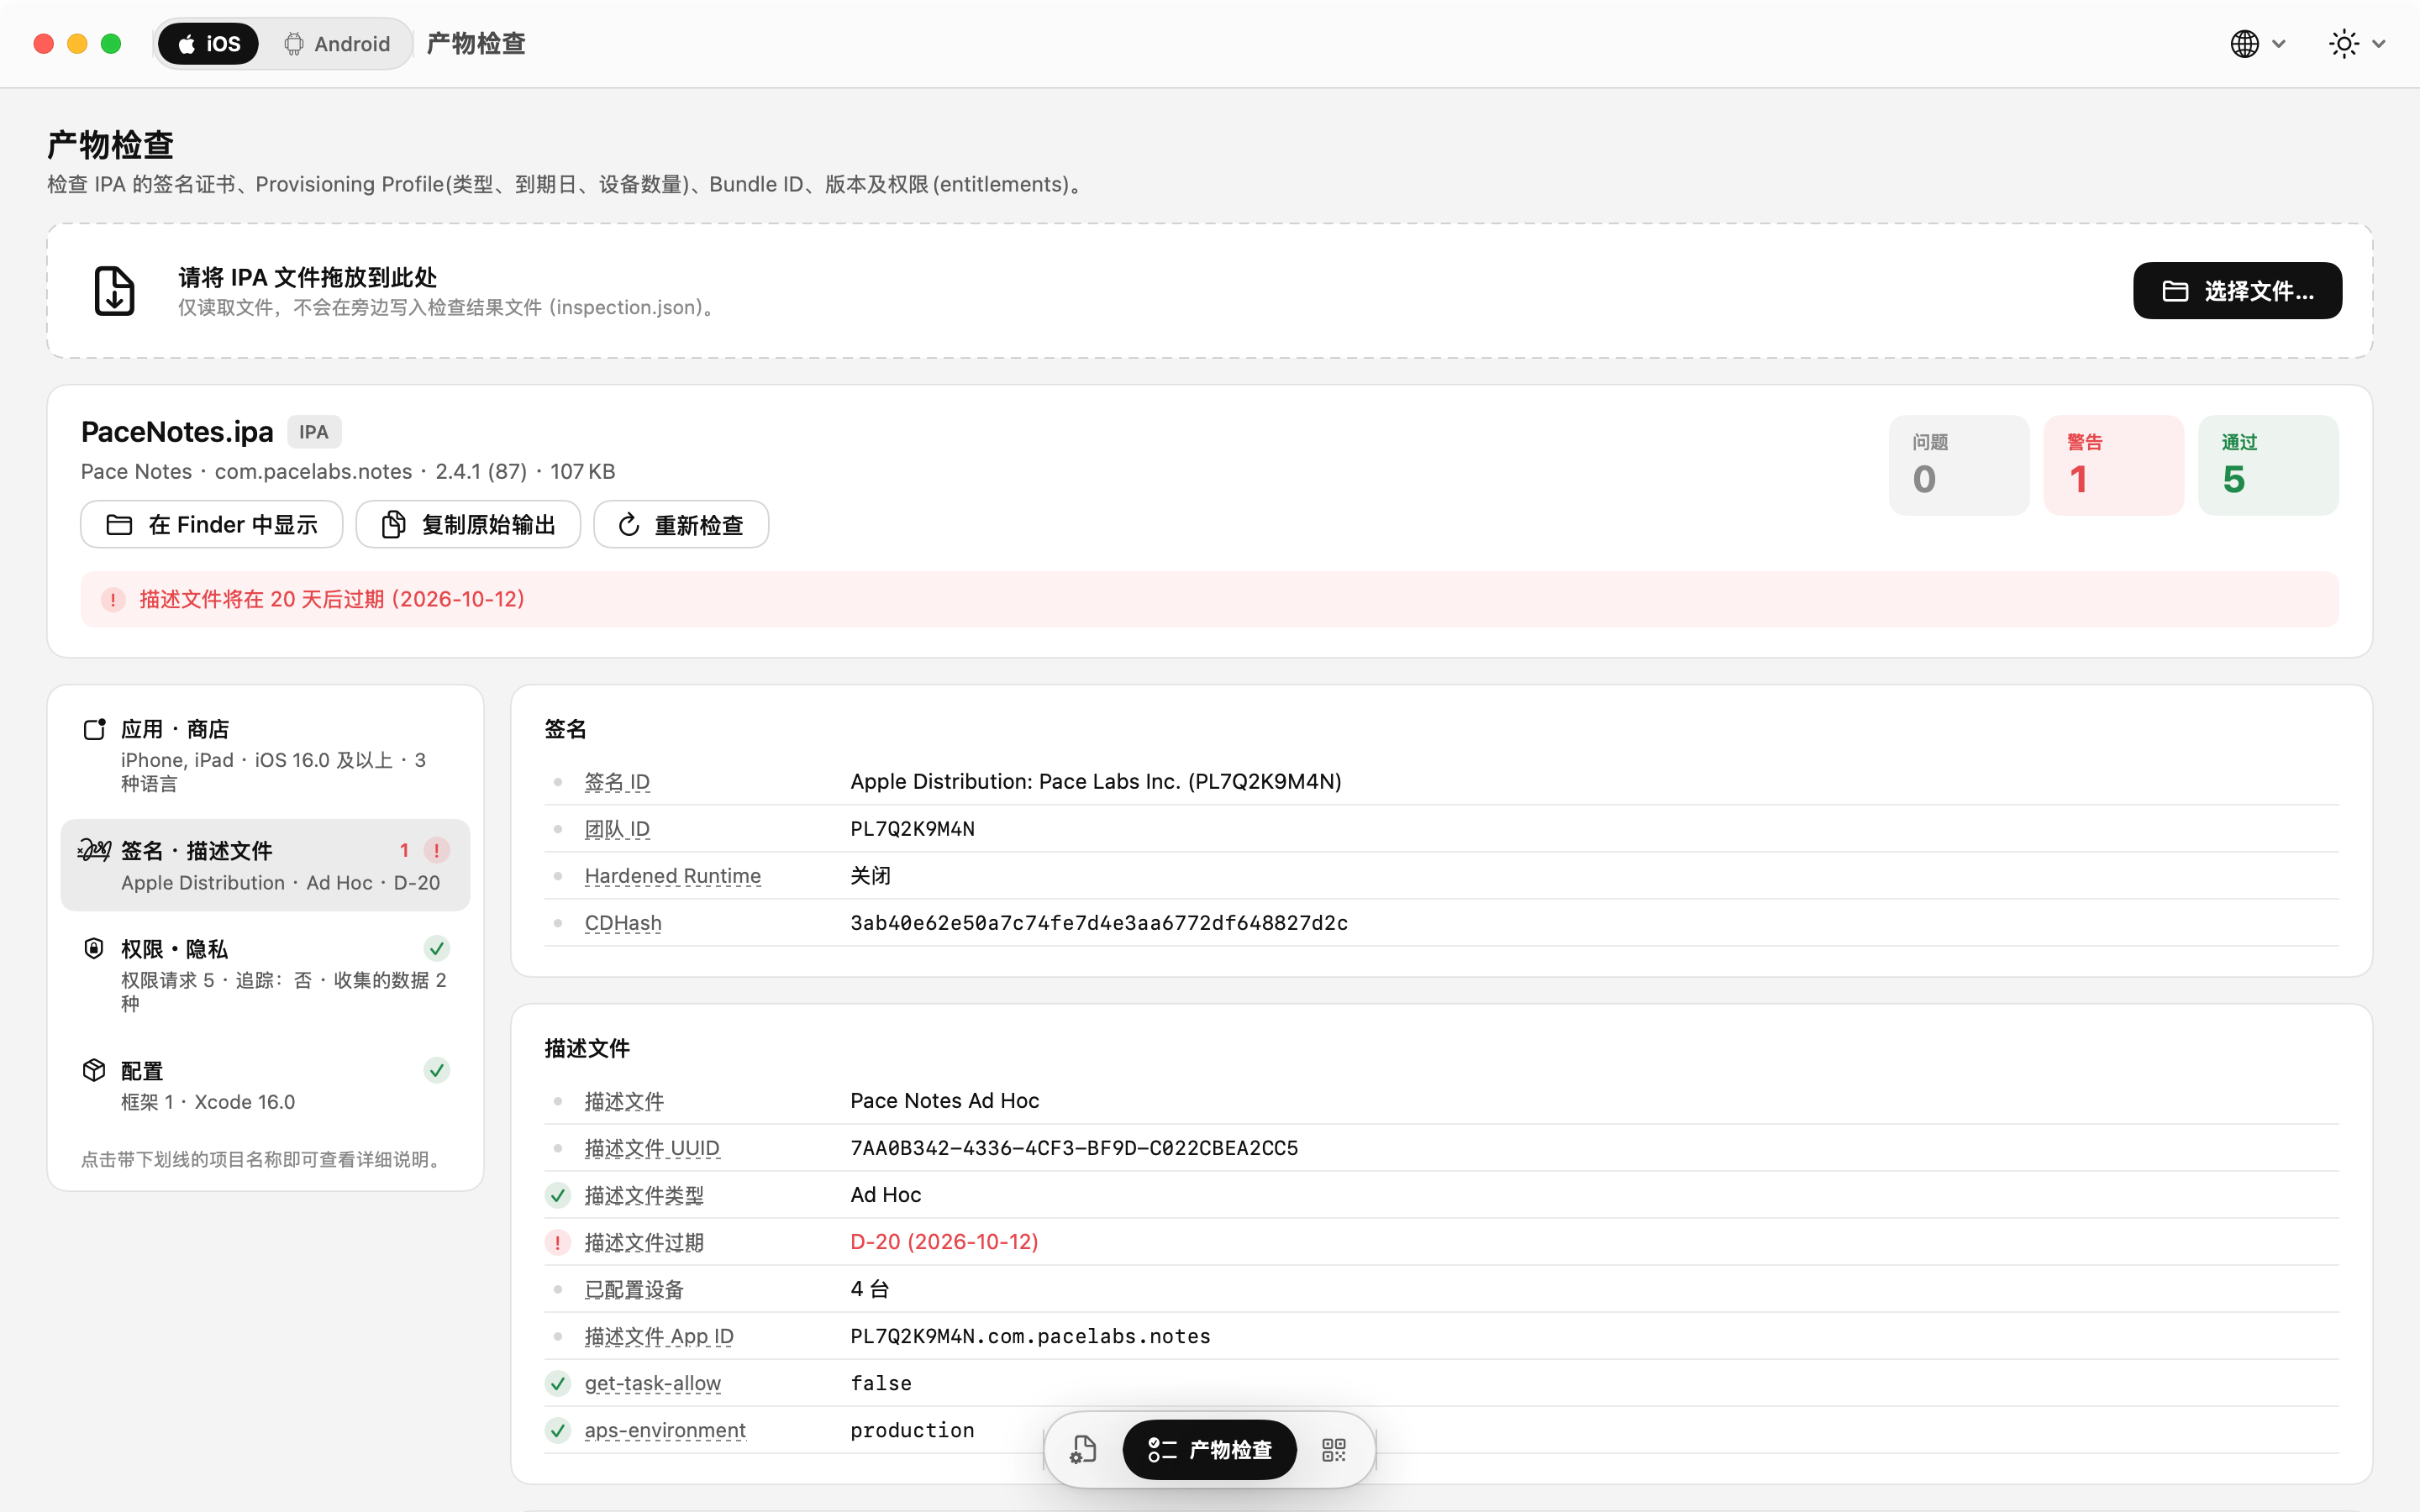Image resolution: width=2420 pixels, height=1512 pixels.
Task: Click the 团队 ID underlined label
Action: coord(617,829)
